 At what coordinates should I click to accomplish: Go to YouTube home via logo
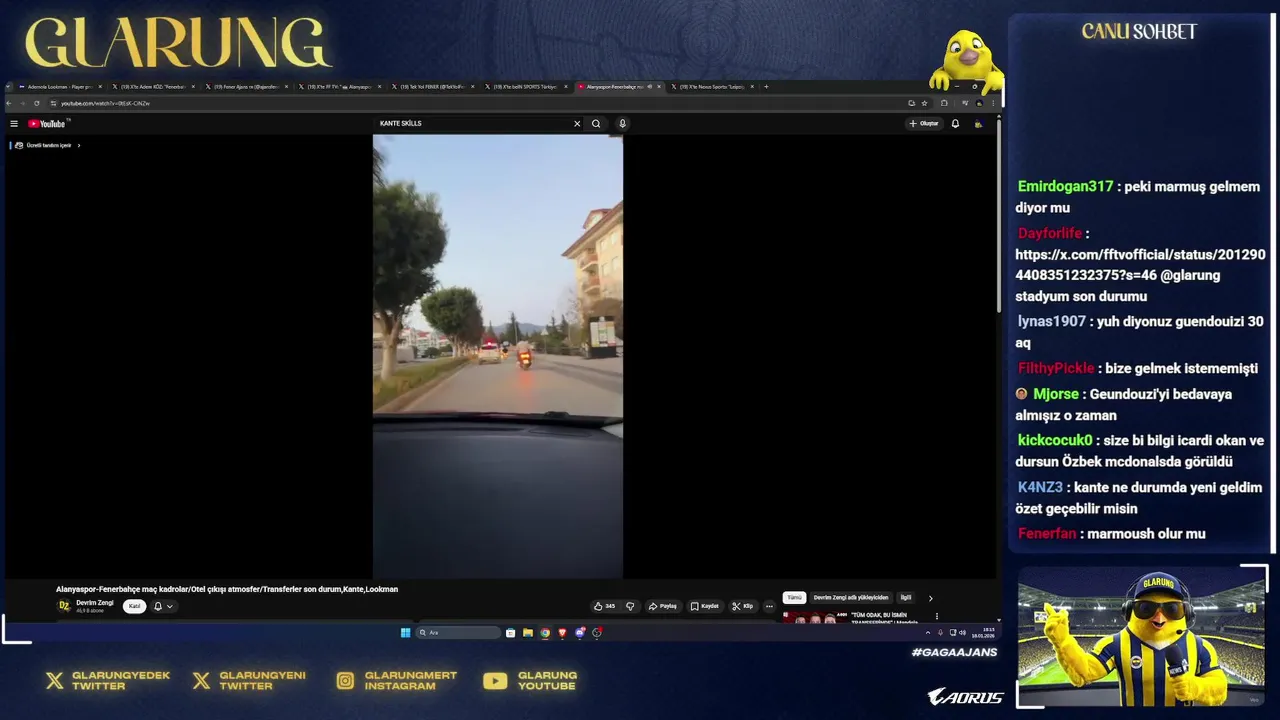(x=47, y=124)
